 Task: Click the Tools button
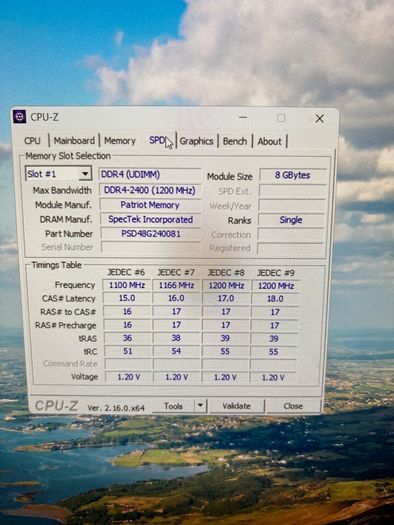tap(173, 406)
